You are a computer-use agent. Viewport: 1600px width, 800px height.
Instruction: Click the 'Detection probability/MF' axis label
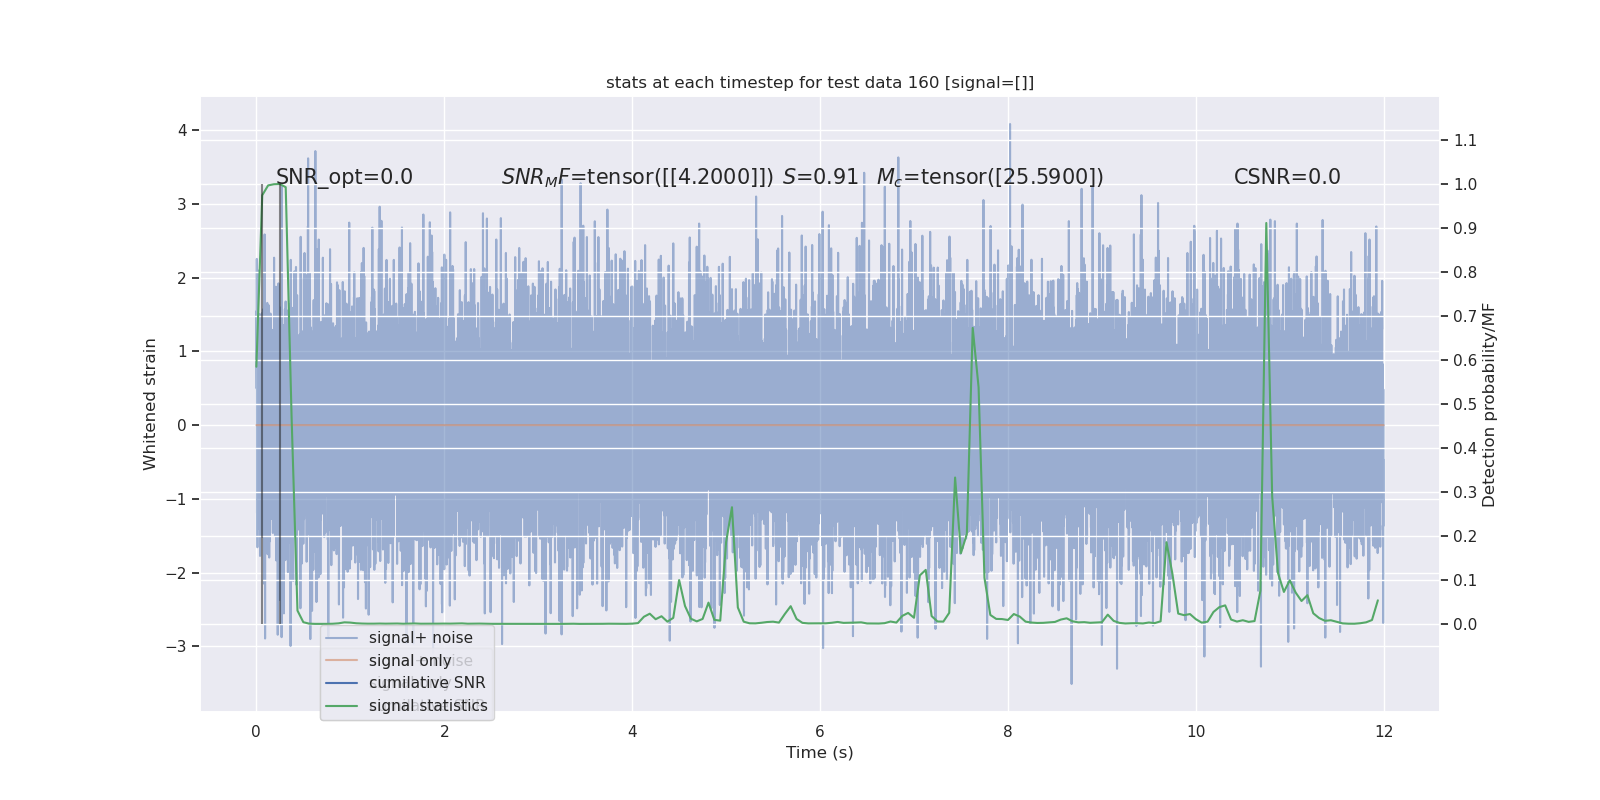[x=1489, y=404]
